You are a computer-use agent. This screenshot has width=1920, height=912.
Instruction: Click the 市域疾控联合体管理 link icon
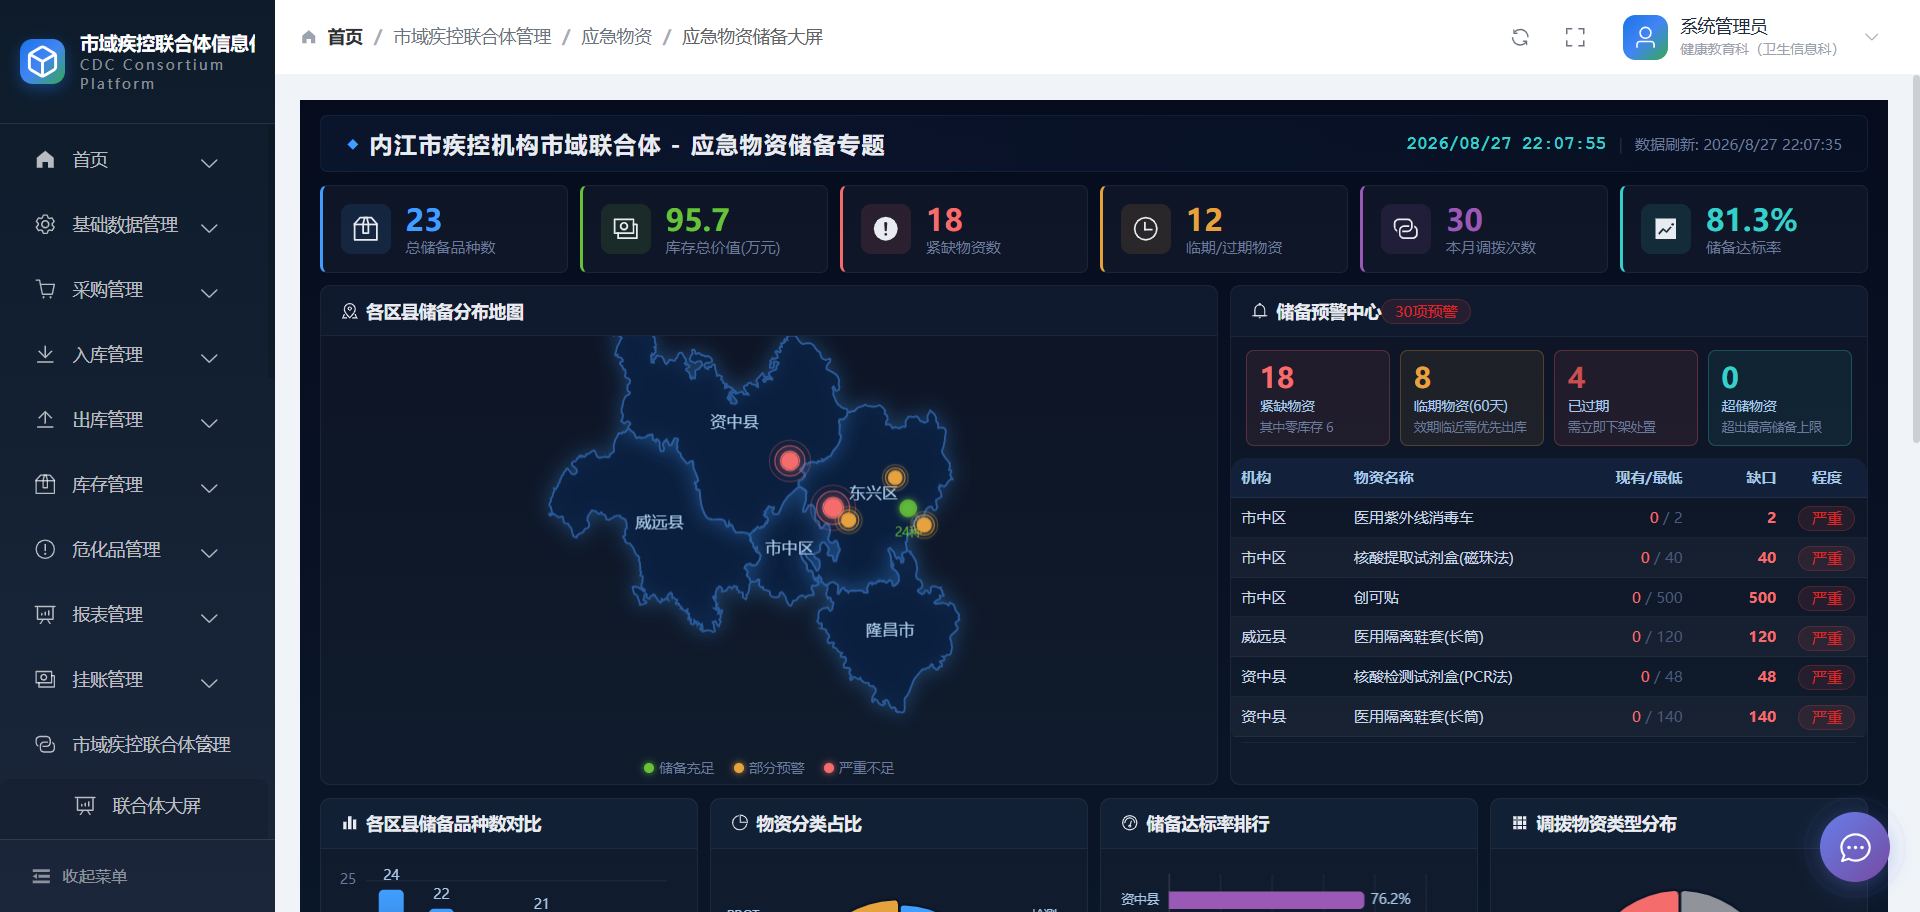[45, 744]
